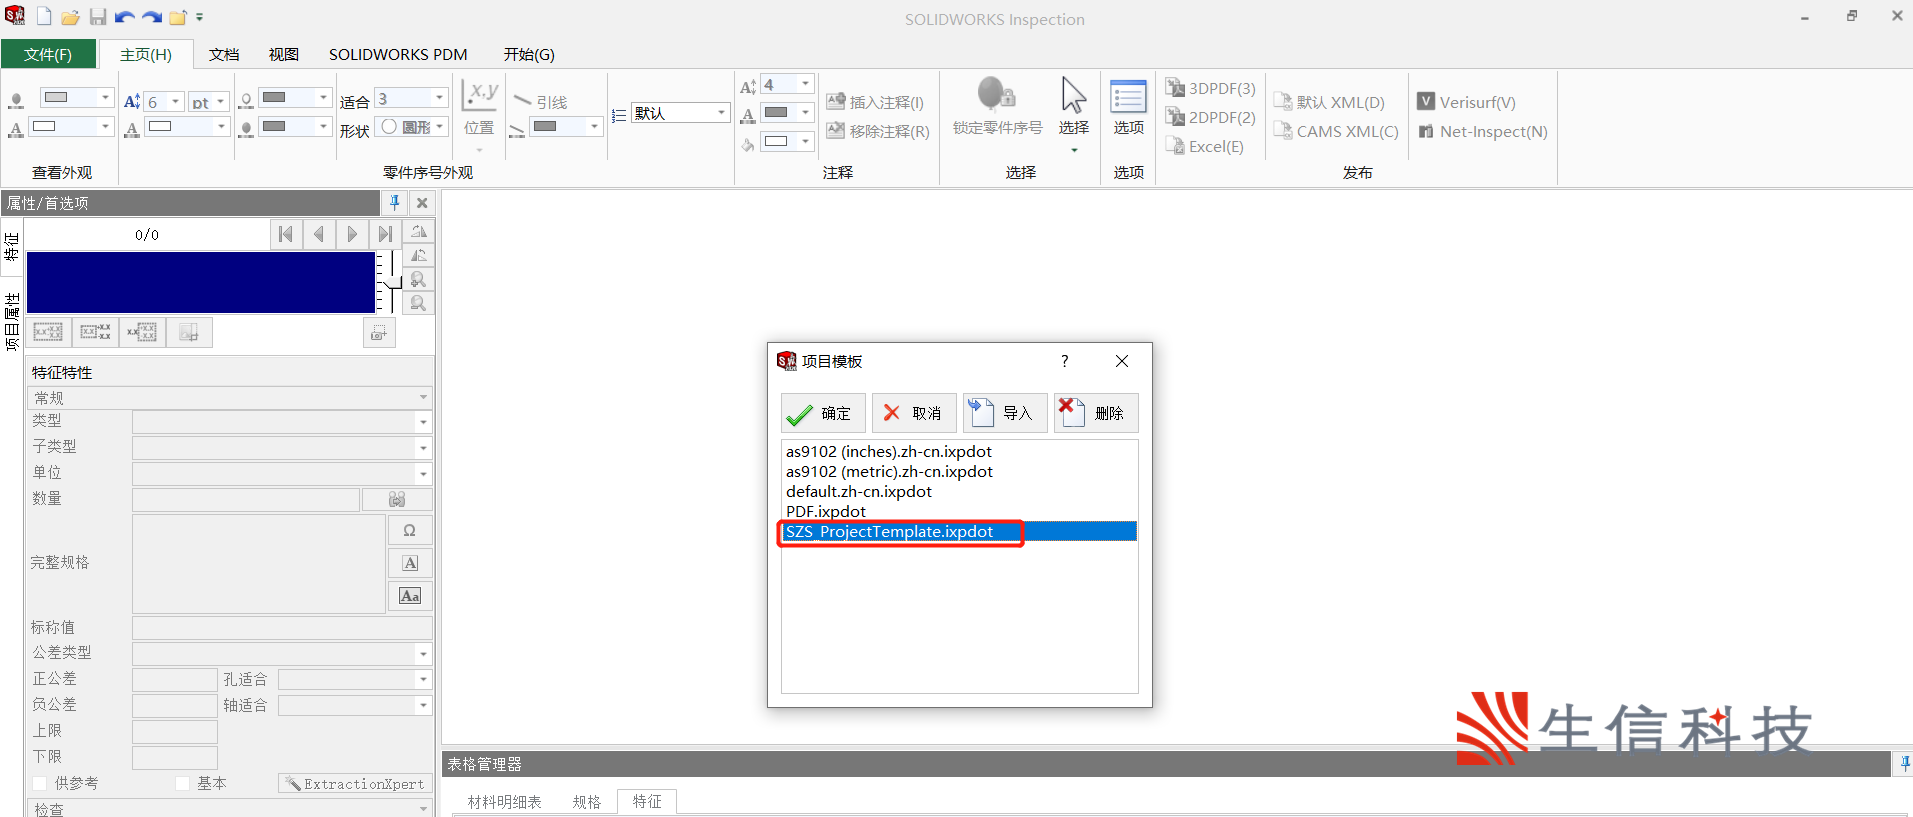This screenshot has height=817, width=1913.
Task: Click the second tolerance capture icon
Action: tap(95, 332)
